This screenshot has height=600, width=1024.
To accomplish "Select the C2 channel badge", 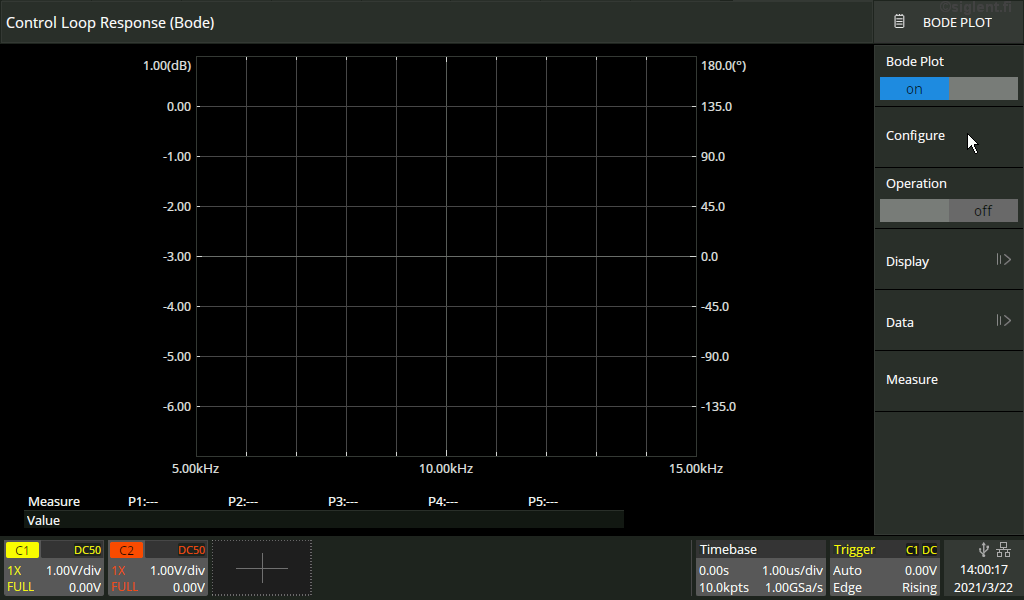I will pos(126,550).
